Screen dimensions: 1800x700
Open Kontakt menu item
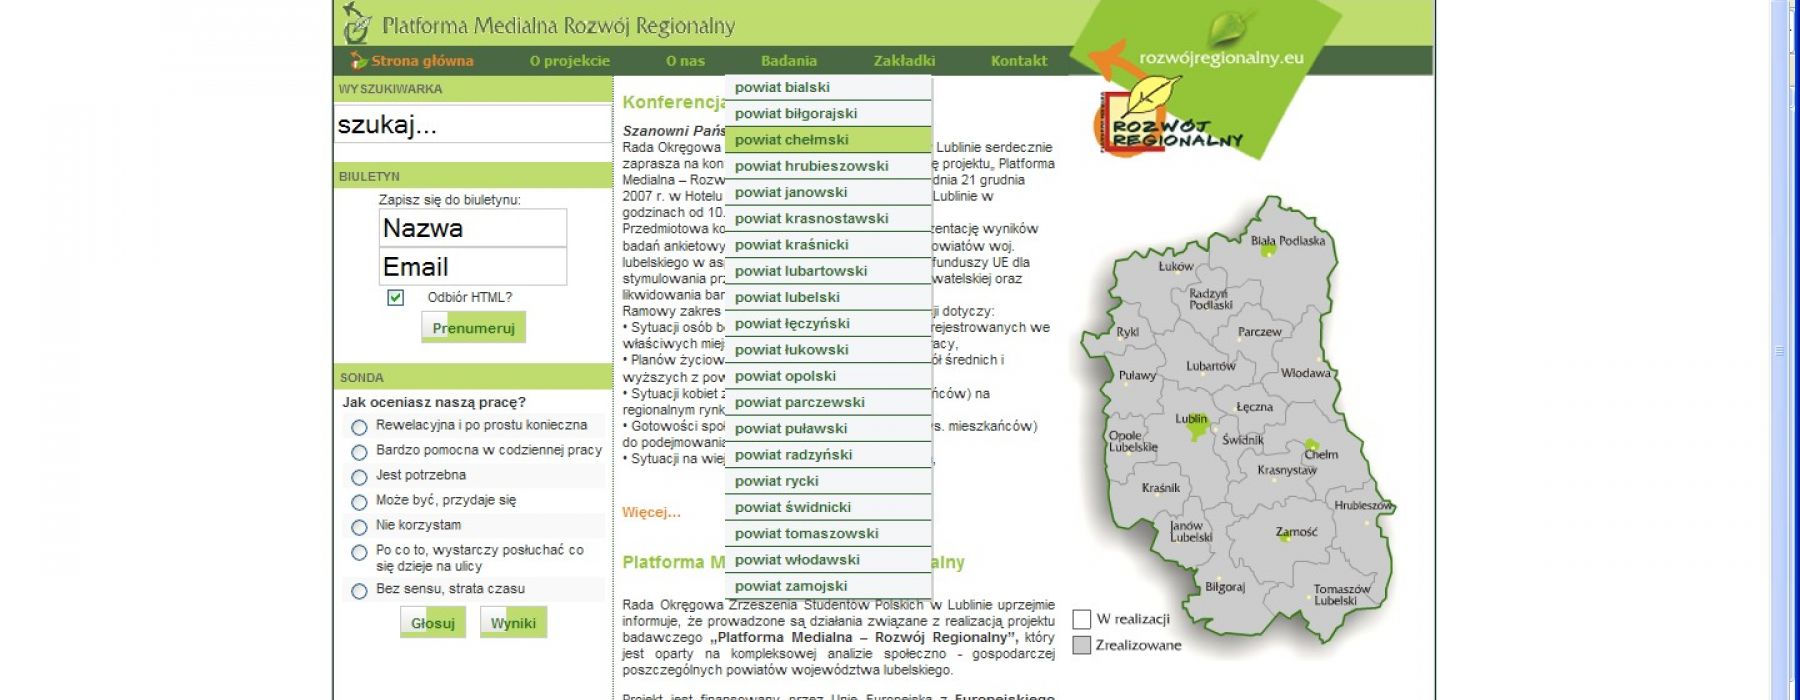[x=1019, y=61]
